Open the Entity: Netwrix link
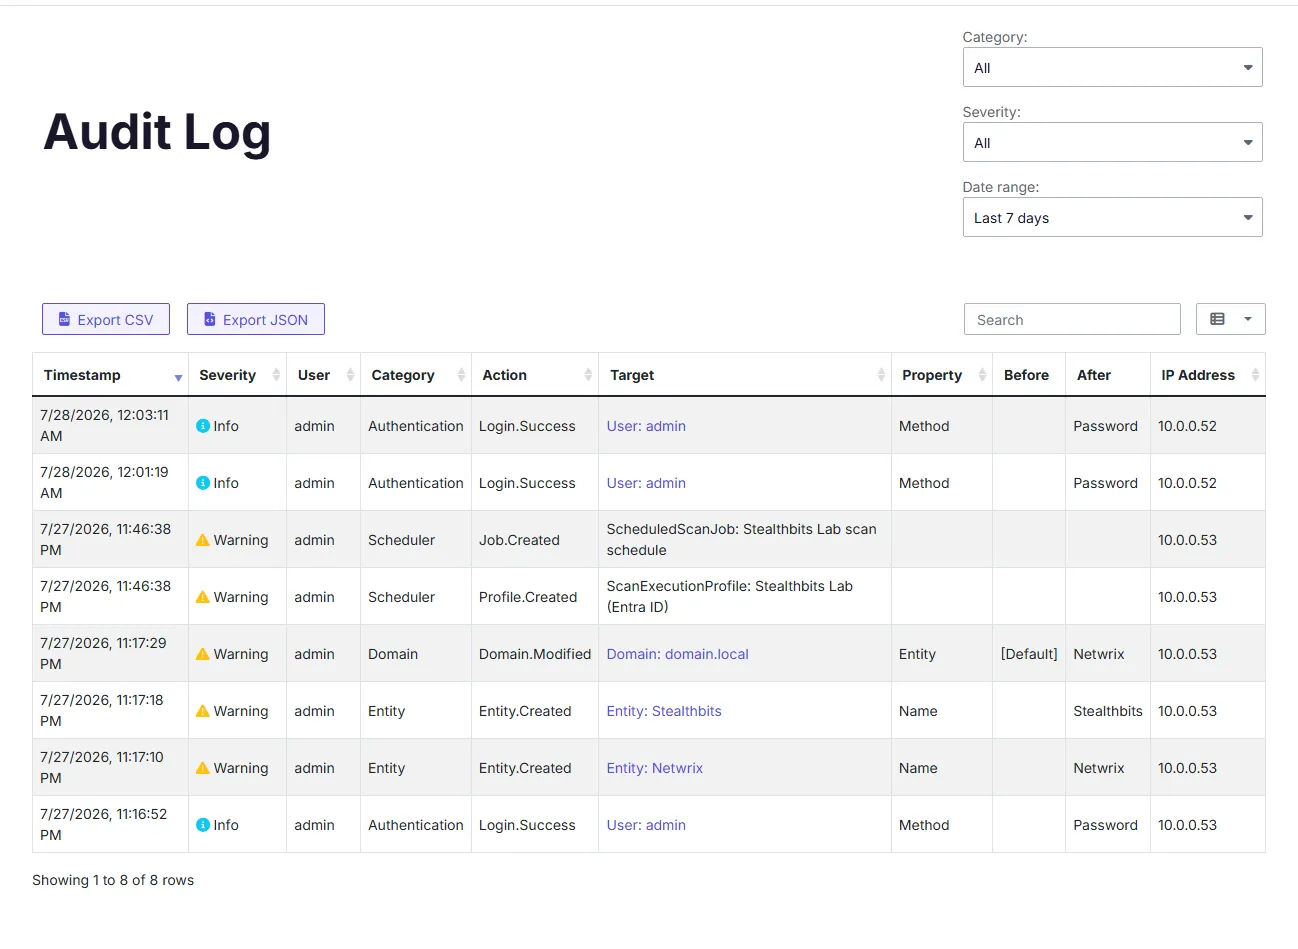This screenshot has height=949, width=1298. pos(655,768)
